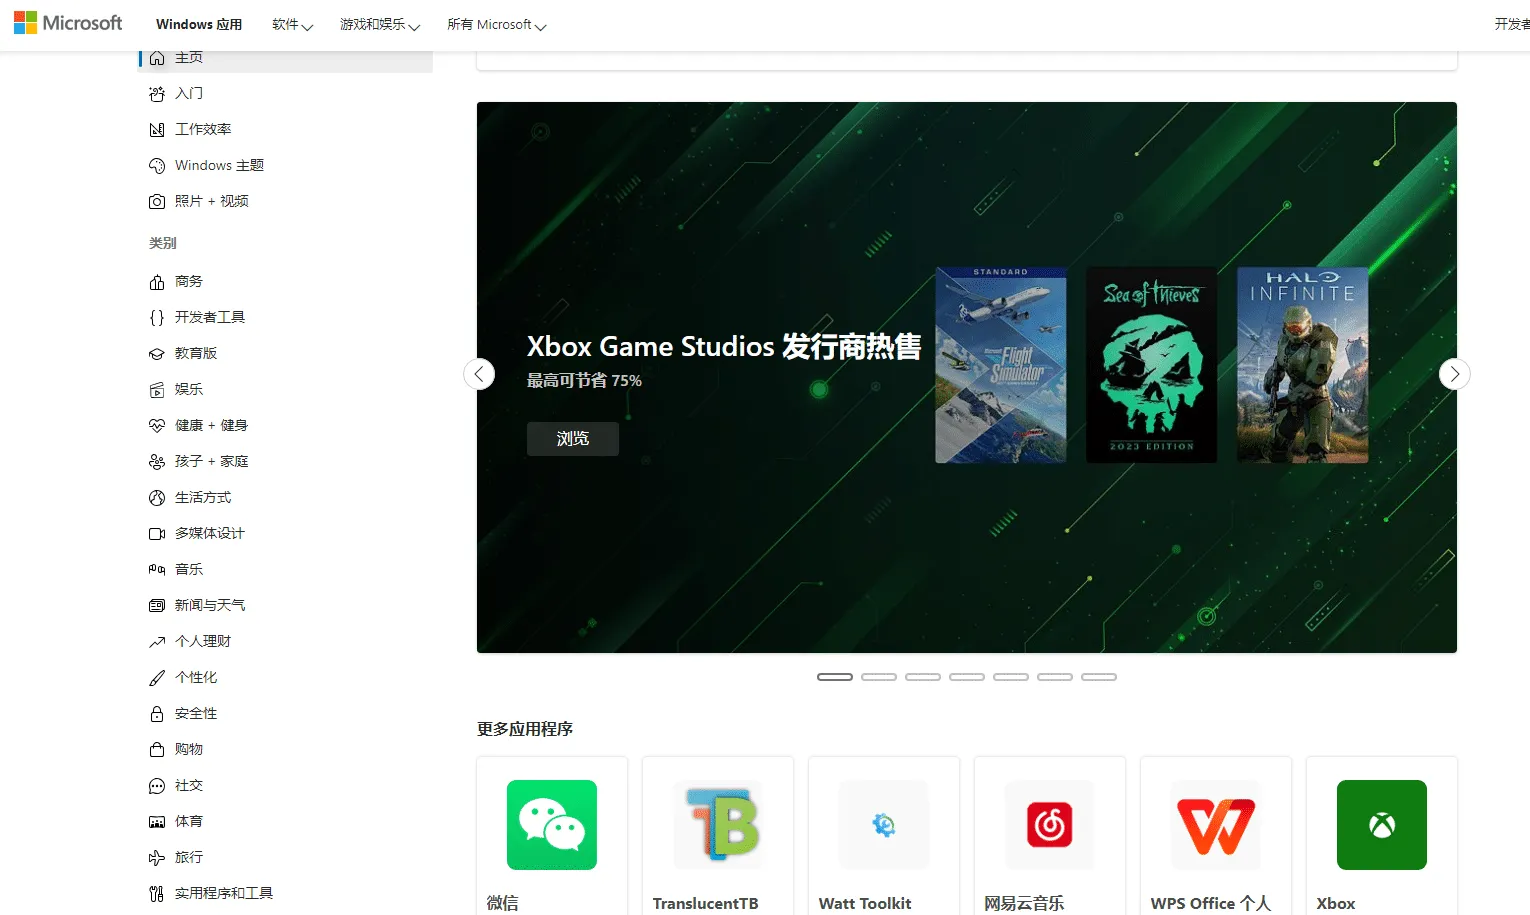Open the WPS Office app tile
Viewport: 1530px width, 915px height.
pyautogui.click(x=1216, y=836)
